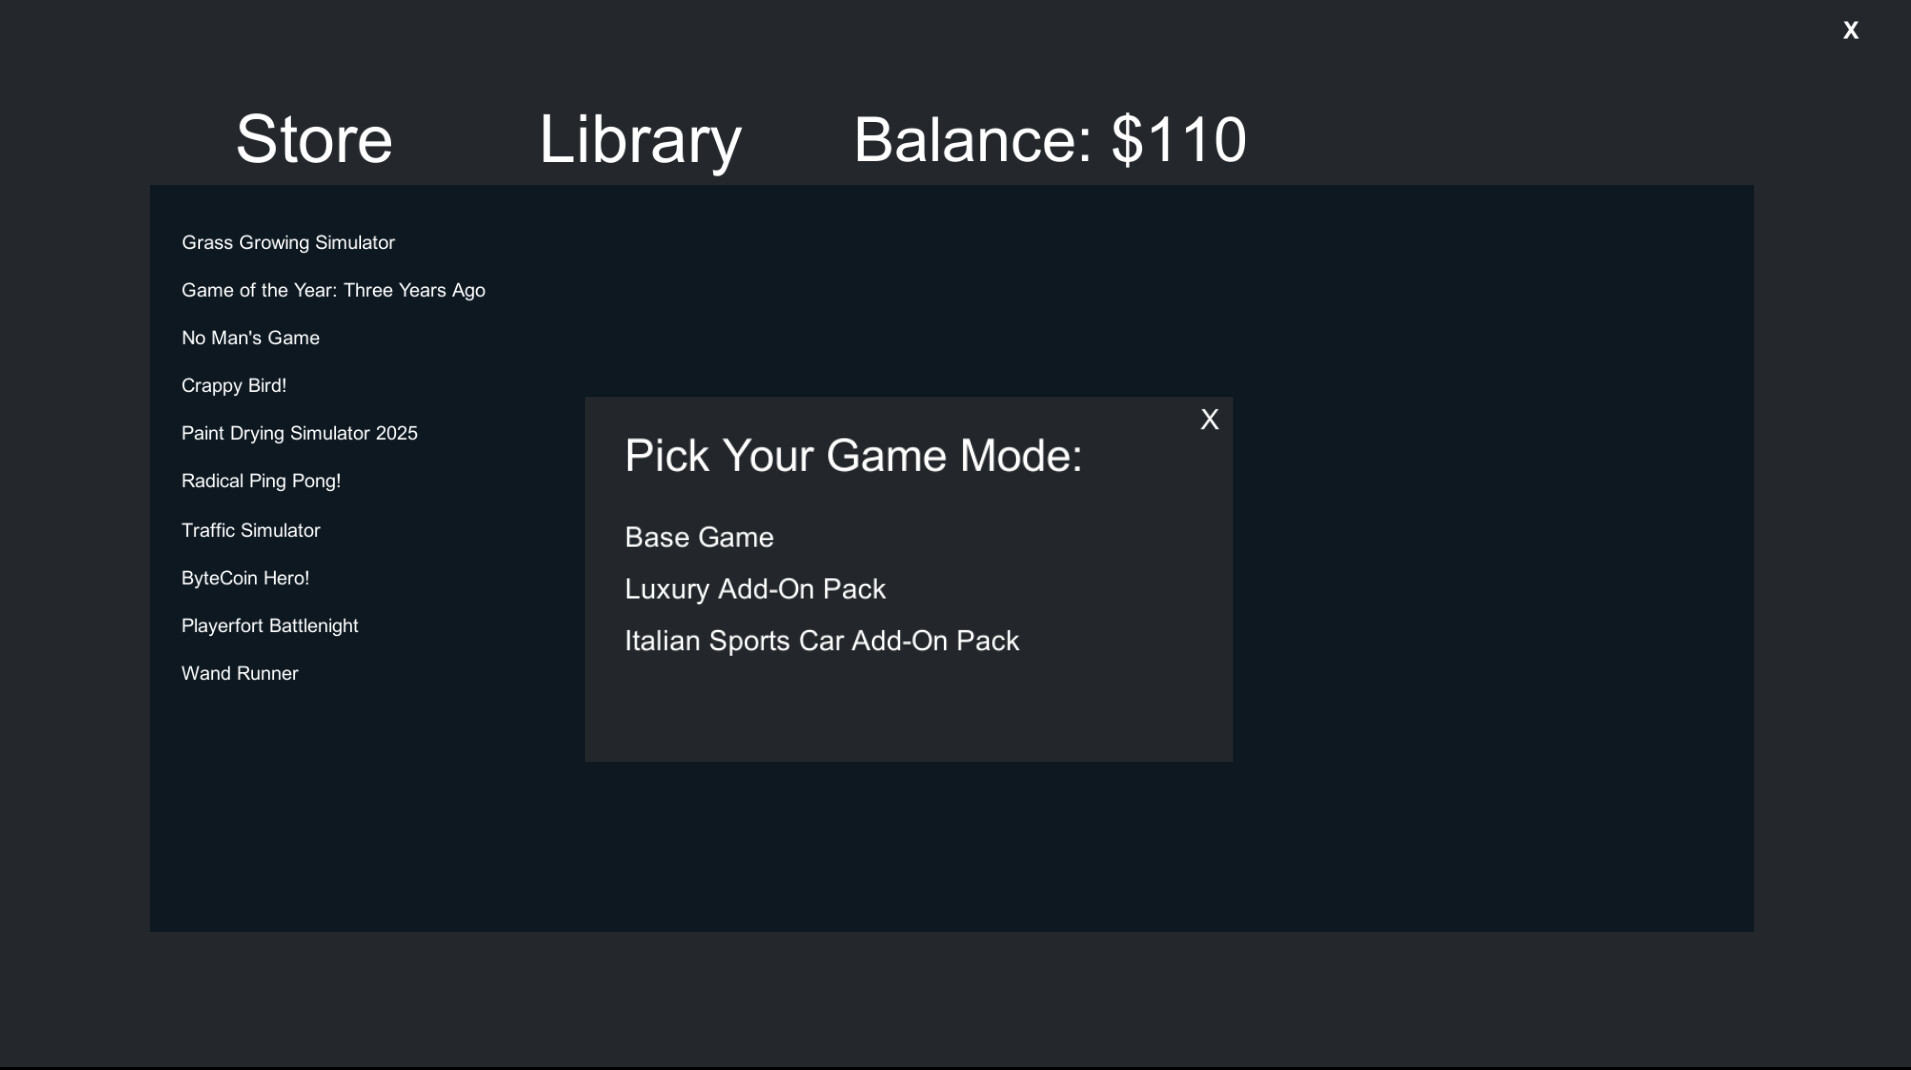Screen dimensions: 1911x1070
Task: Close the application window
Action: click(1850, 30)
